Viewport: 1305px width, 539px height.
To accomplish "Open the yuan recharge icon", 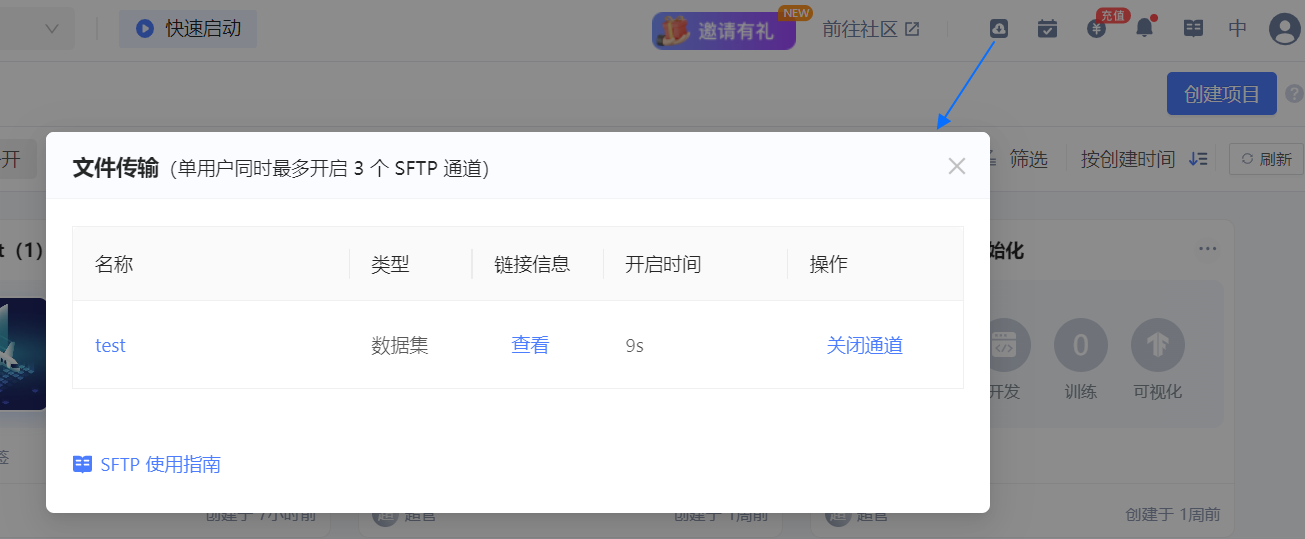I will coord(1097,29).
